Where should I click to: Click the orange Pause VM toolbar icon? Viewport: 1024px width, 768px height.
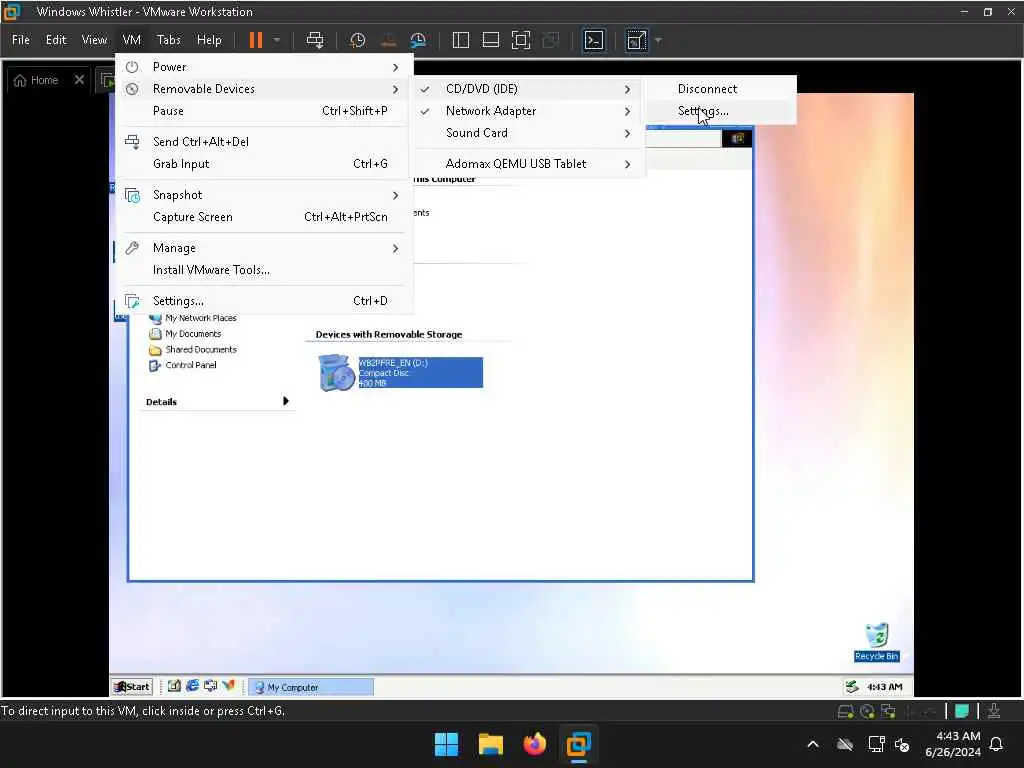(x=255, y=40)
